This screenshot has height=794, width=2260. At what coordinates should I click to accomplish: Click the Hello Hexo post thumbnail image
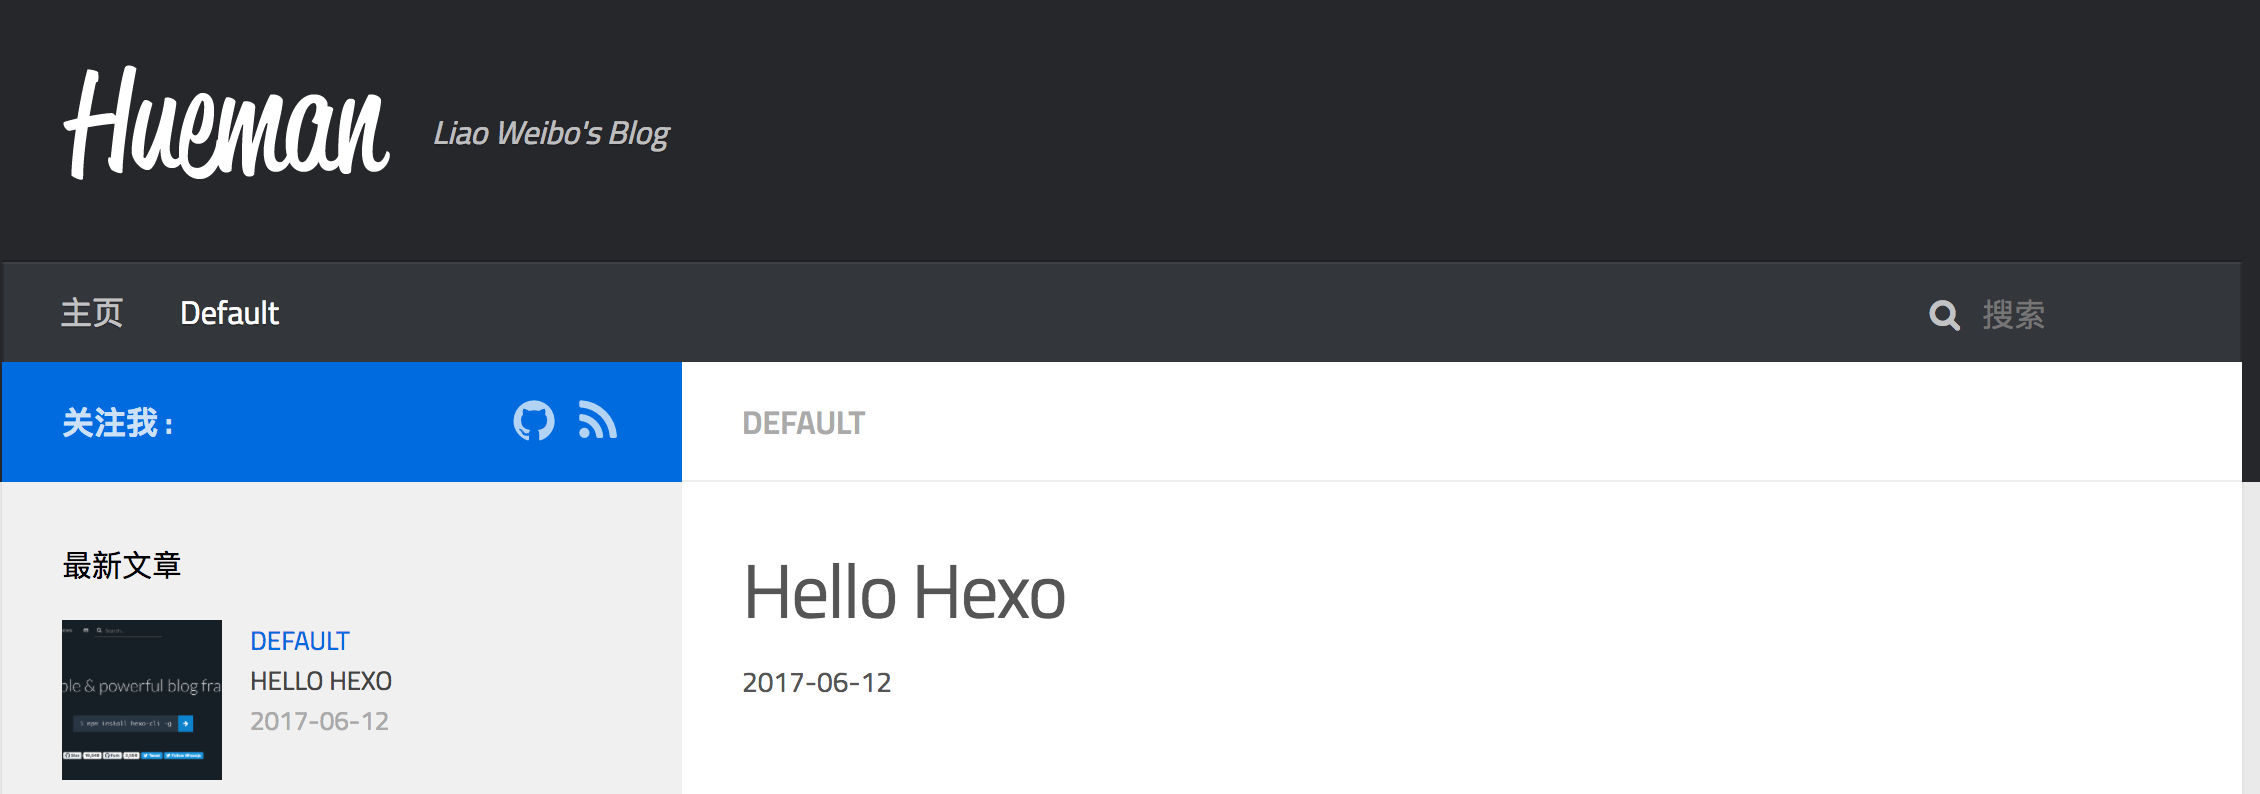[x=141, y=699]
